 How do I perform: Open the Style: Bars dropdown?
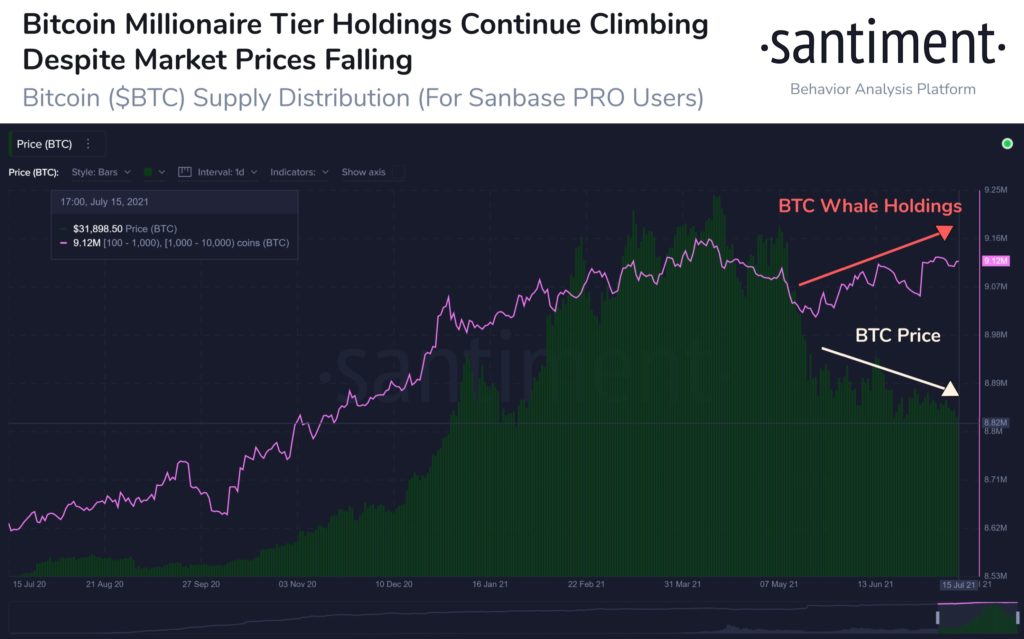click(101, 172)
